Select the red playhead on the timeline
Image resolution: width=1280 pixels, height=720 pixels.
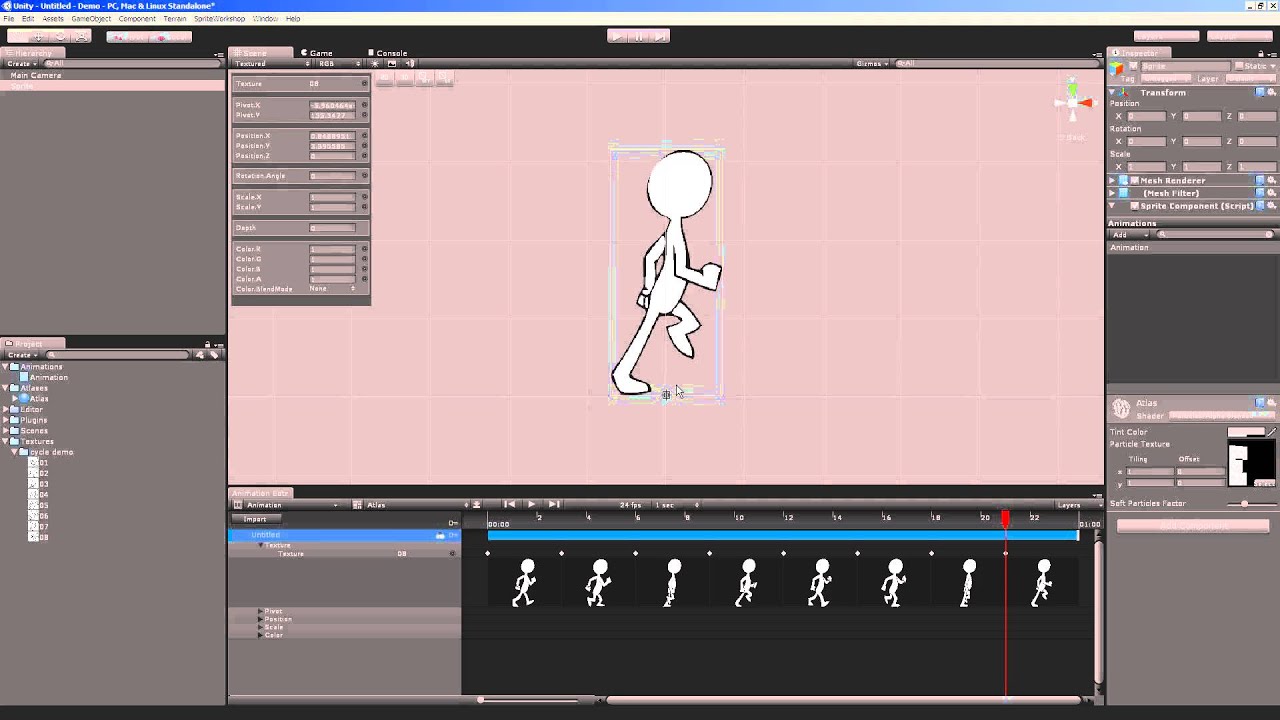point(1006,519)
